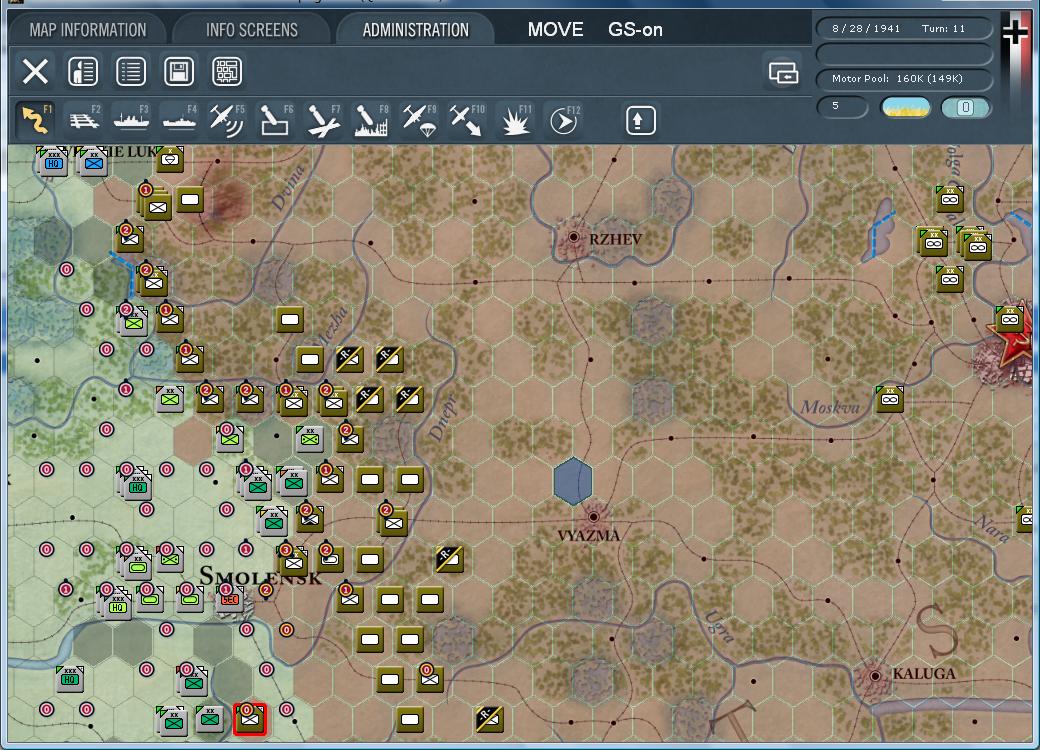Click the explosion icon (F11)
1040x750 pixels.
(515, 121)
